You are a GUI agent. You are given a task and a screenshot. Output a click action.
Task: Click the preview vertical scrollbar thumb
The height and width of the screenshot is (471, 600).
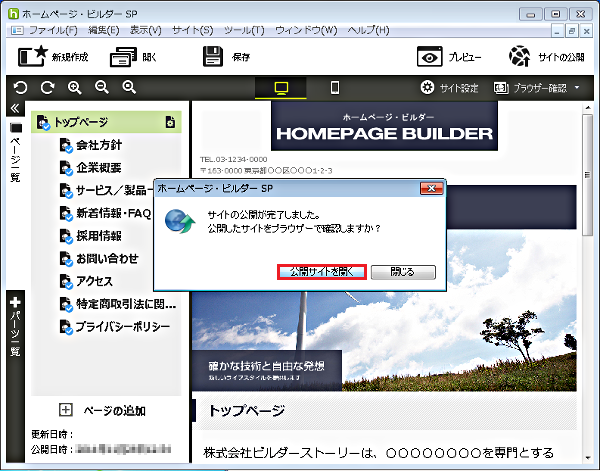(x=587, y=175)
